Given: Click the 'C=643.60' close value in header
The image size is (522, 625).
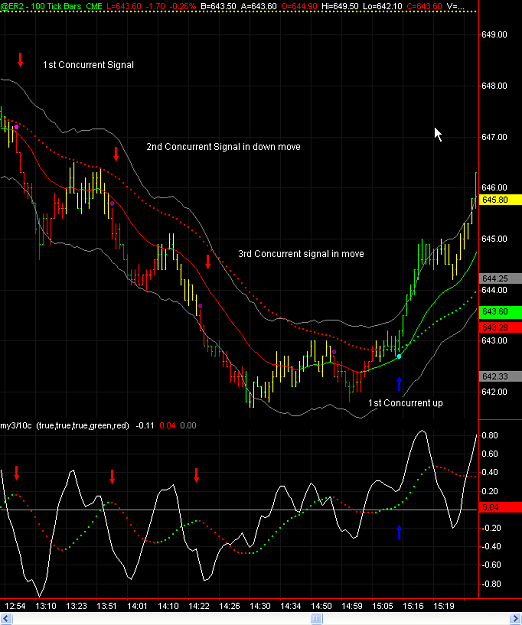Looking at the screenshot, I should 424,6.
